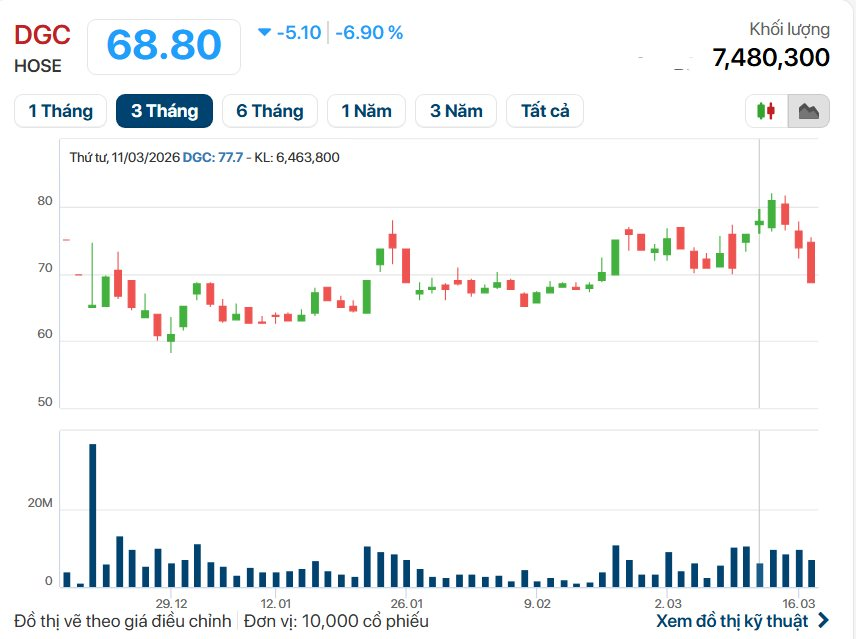
Task: Click the 16.03 date axis label
Action: (x=799, y=603)
